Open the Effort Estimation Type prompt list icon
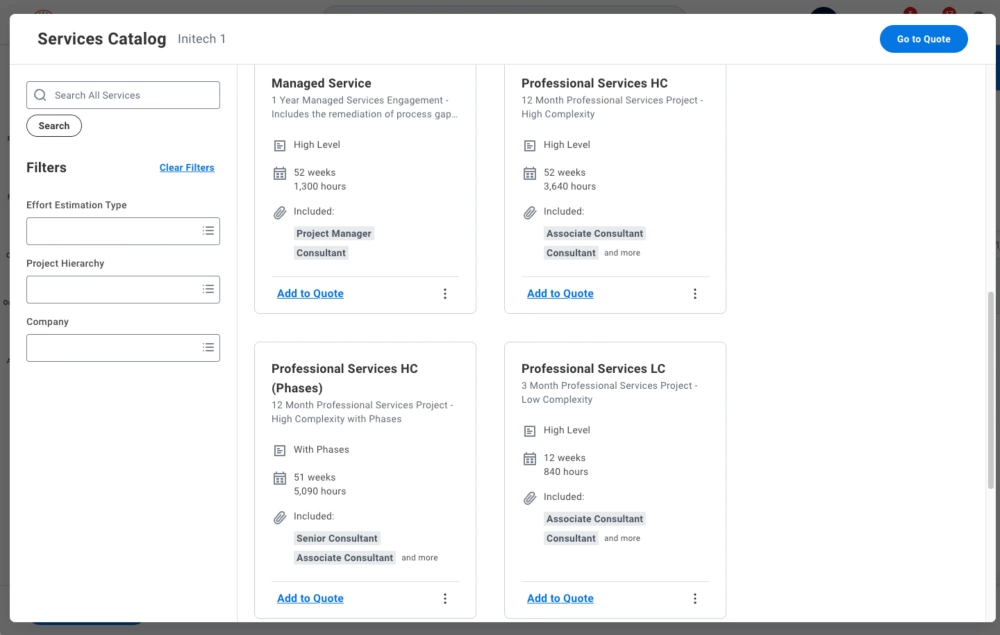The height and width of the screenshot is (635, 1000). [208, 231]
